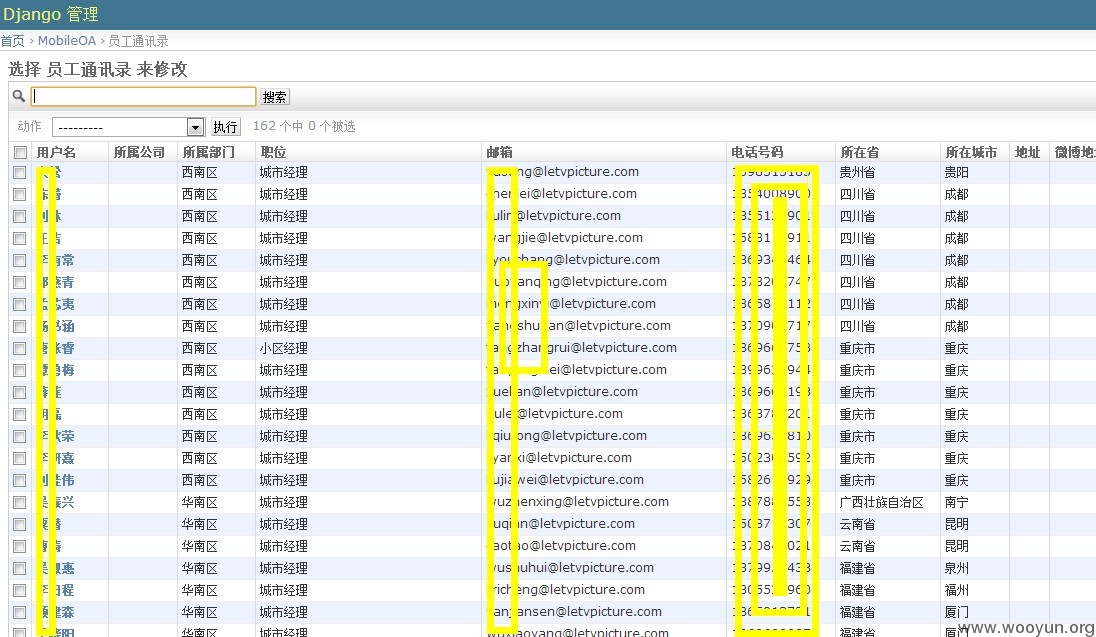Open the 动作 action dropdown
Viewport: 1096px width, 637px height.
pos(129,127)
